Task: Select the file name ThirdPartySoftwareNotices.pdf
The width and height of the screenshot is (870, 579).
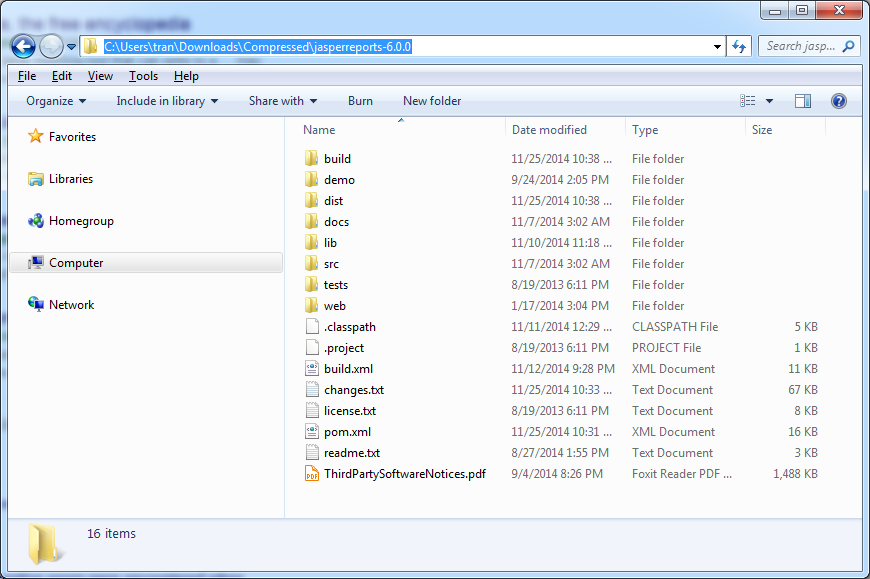Action: coord(405,474)
